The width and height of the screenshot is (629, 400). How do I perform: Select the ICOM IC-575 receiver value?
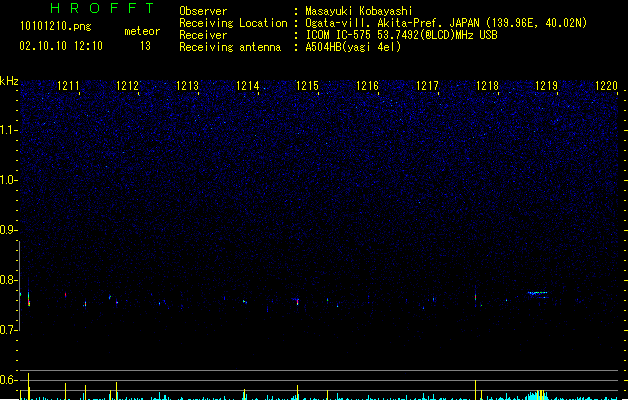[x=402, y=35]
